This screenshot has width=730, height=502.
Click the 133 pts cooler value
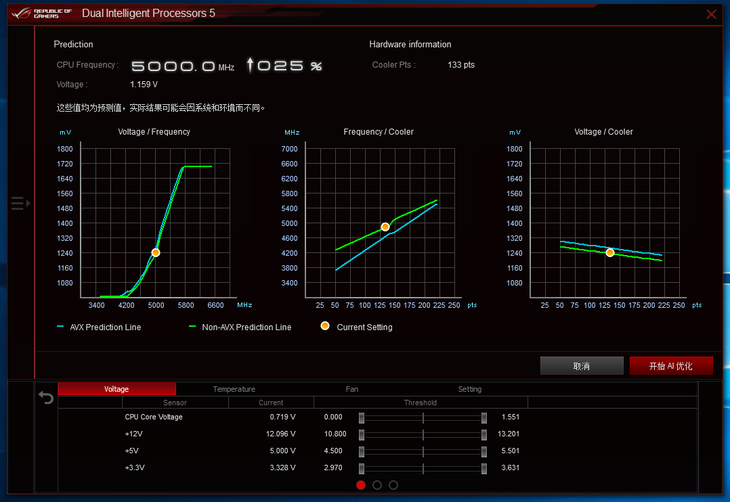[x=461, y=65]
